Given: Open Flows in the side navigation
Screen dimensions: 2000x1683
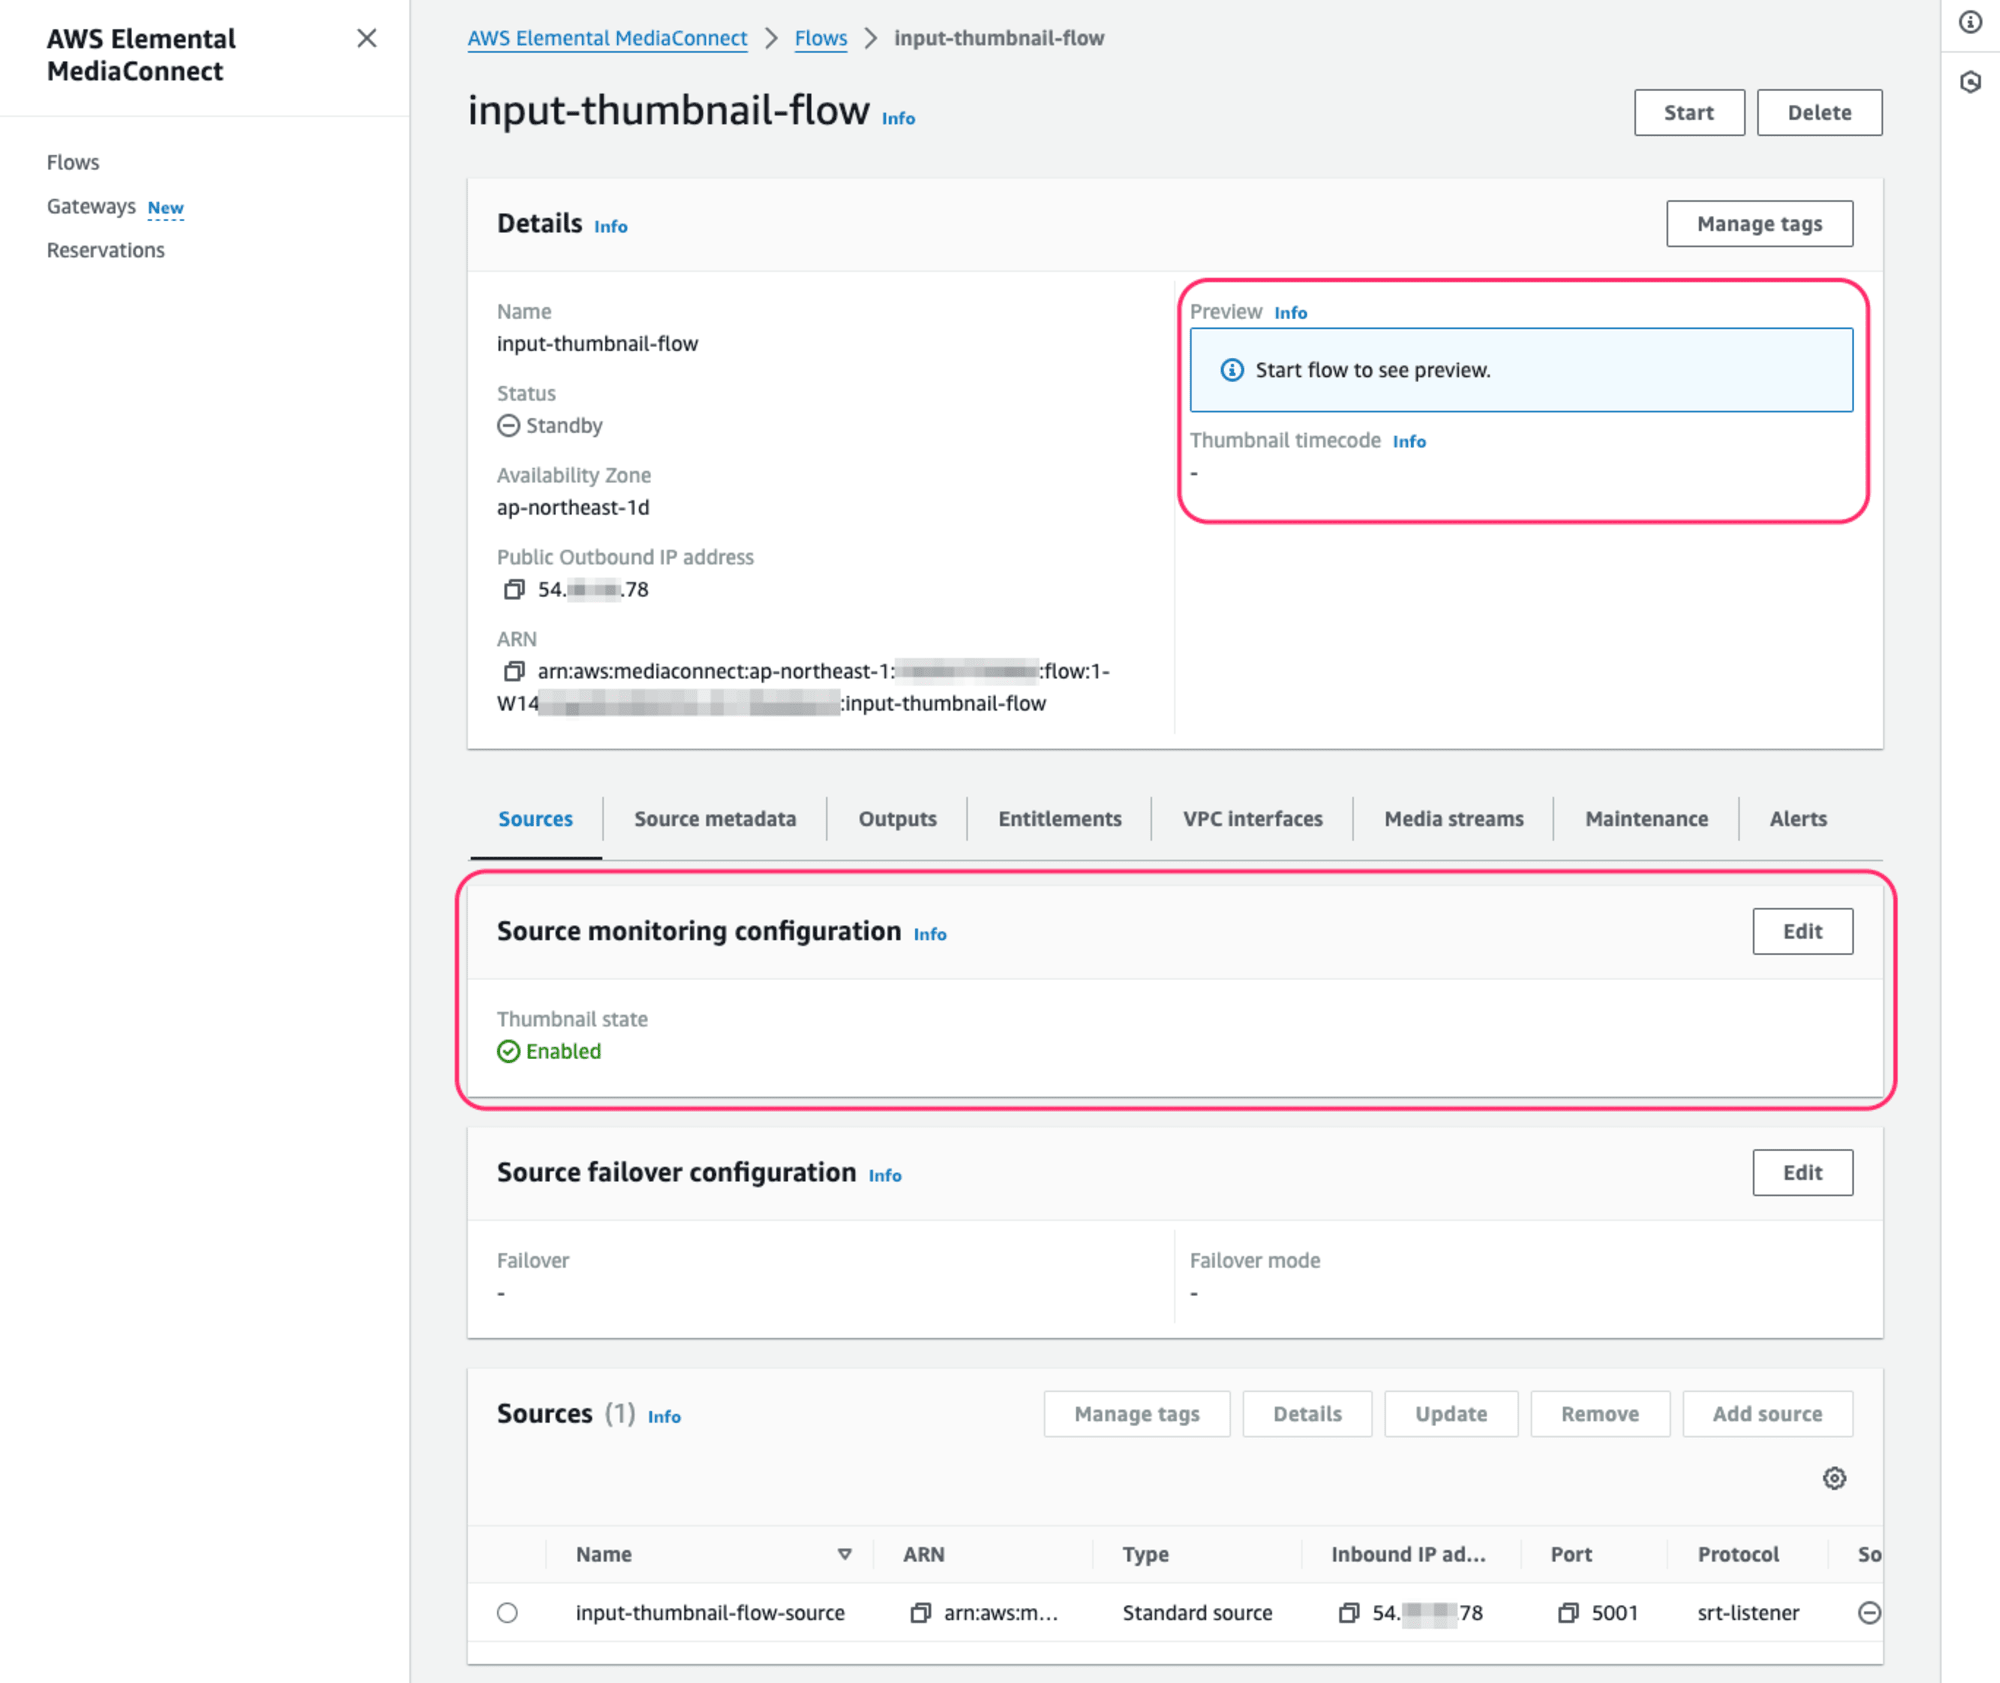Looking at the screenshot, I should (73, 162).
